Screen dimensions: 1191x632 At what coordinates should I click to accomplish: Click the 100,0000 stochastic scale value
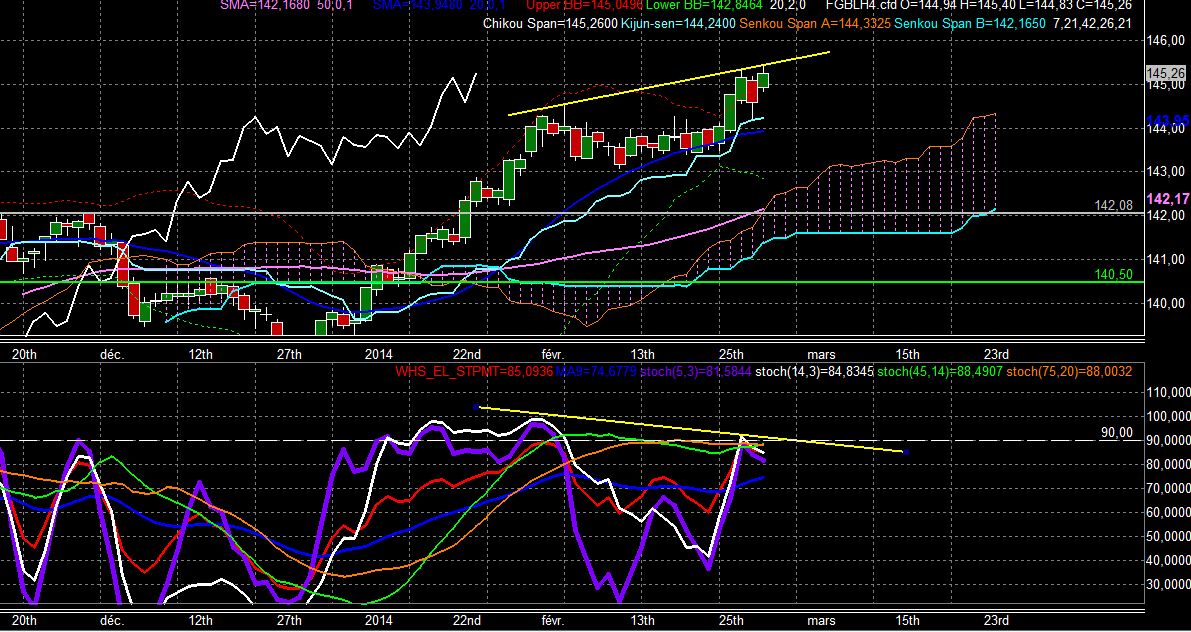pos(1167,416)
